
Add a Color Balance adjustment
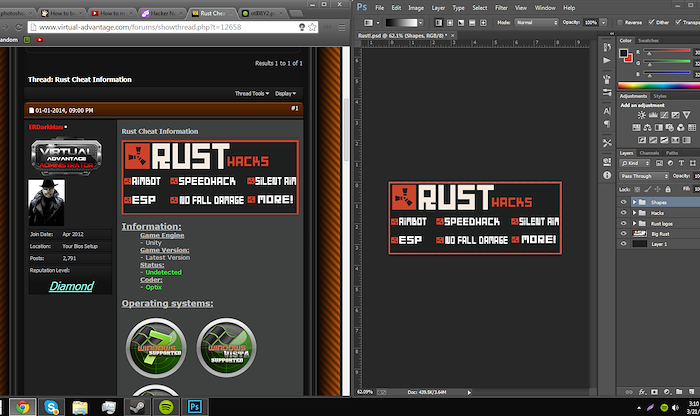pos(647,128)
